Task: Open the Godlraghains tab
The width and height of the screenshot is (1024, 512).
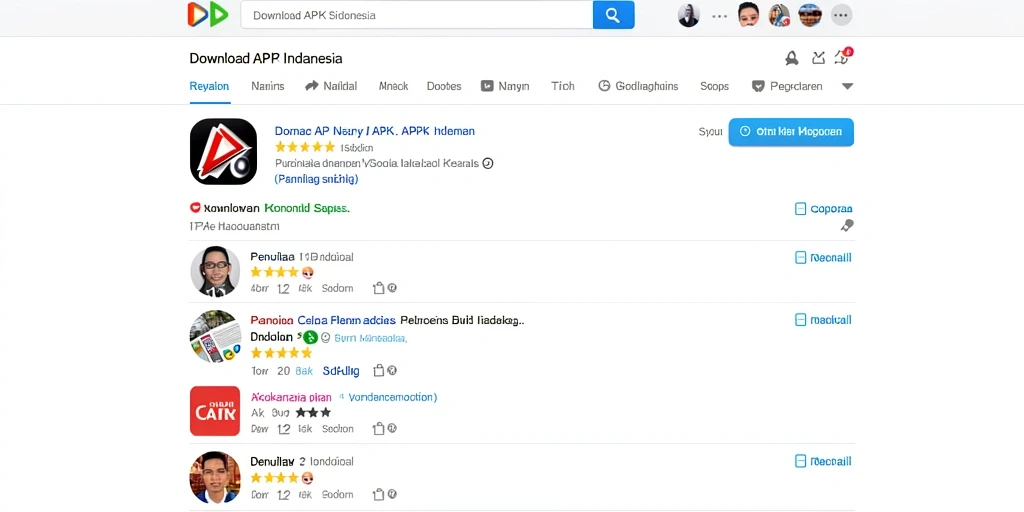Action: click(x=638, y=86)
